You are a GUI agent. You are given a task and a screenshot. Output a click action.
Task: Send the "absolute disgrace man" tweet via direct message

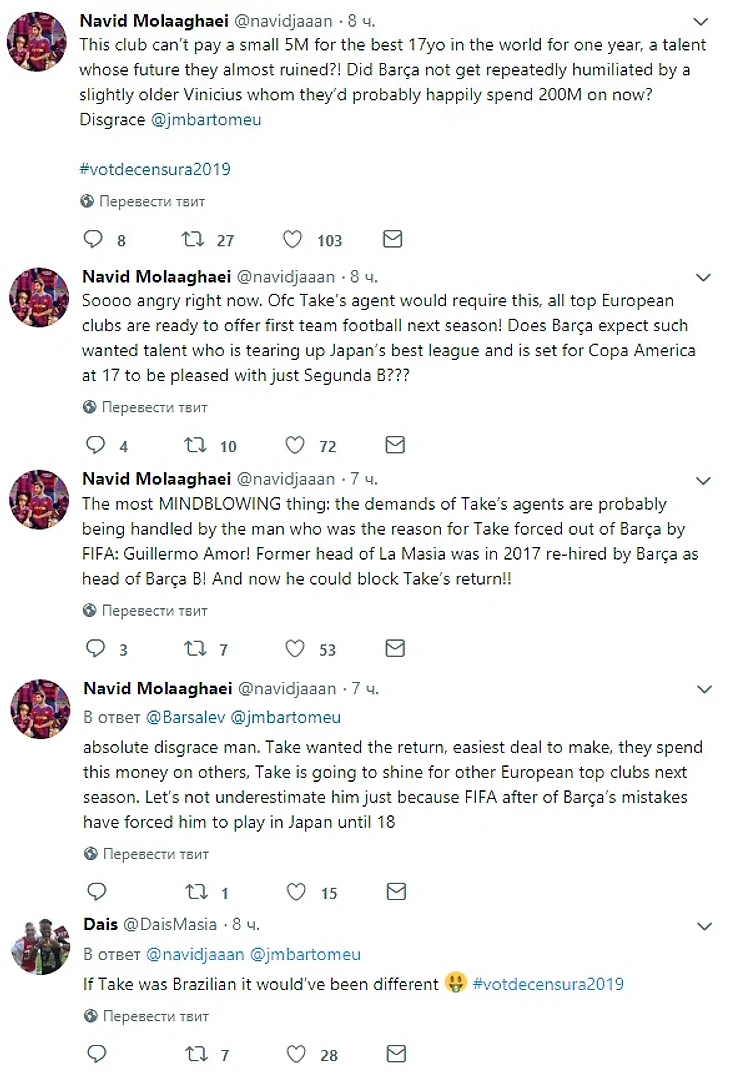(x=394, y=892)
